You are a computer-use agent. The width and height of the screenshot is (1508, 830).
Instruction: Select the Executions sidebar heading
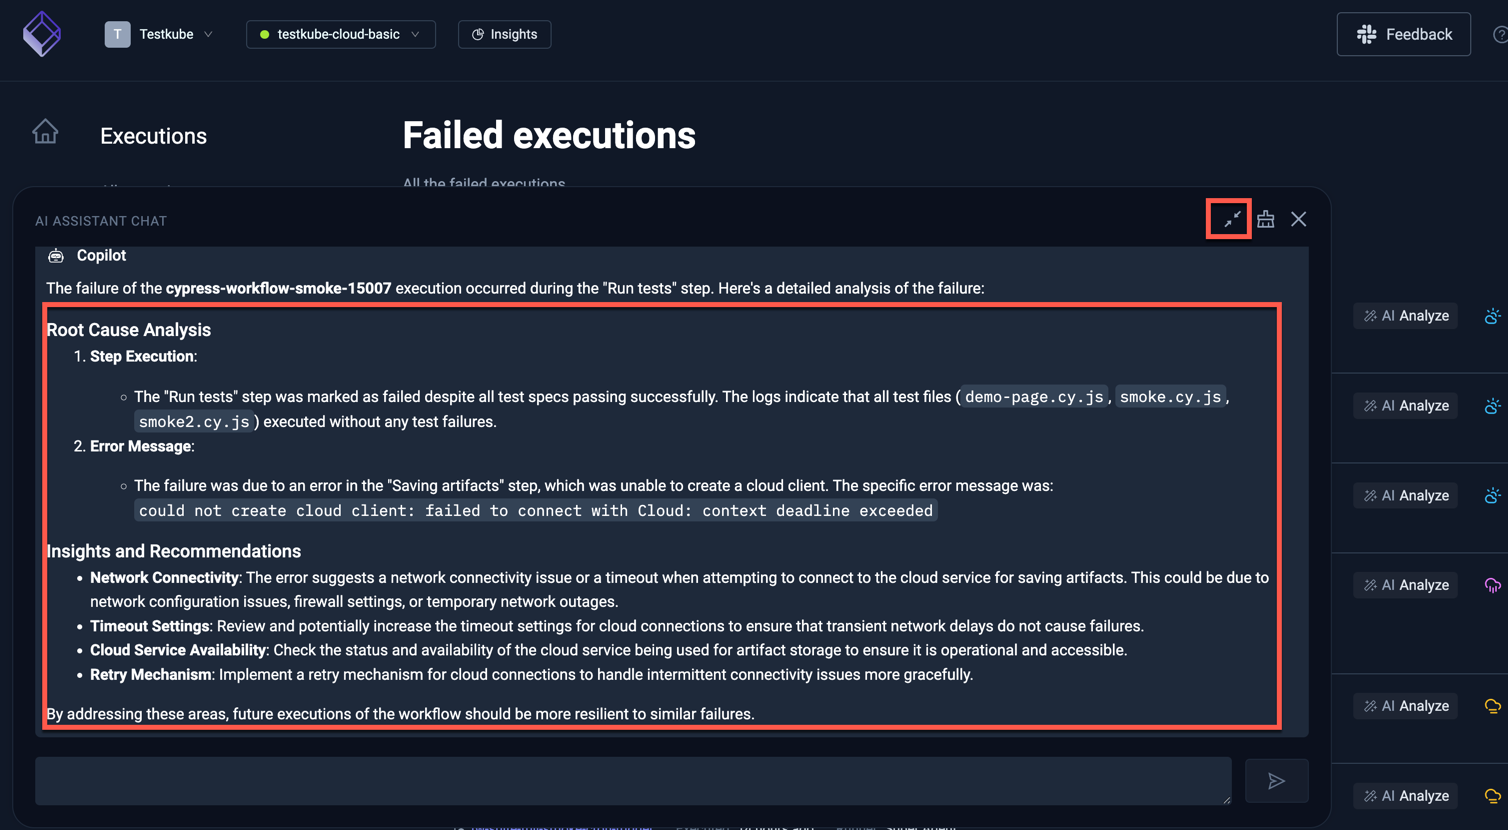point(153,136)
